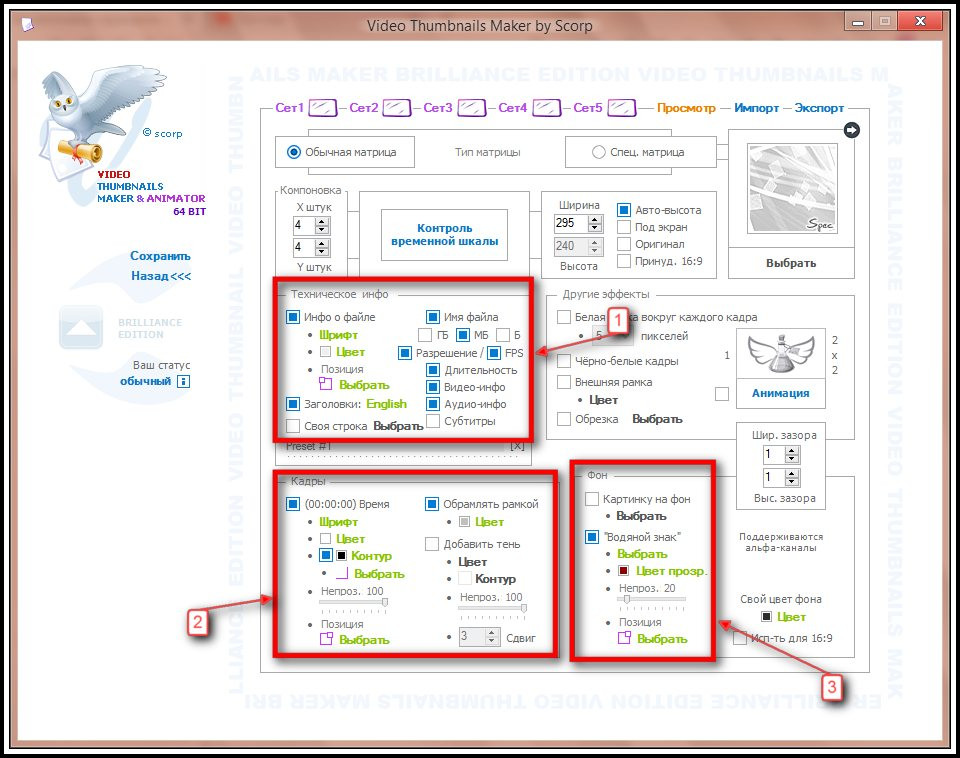Click the status info icon beside обычный
The height and width of the screenshot is (758, 960).
point(183,381)
